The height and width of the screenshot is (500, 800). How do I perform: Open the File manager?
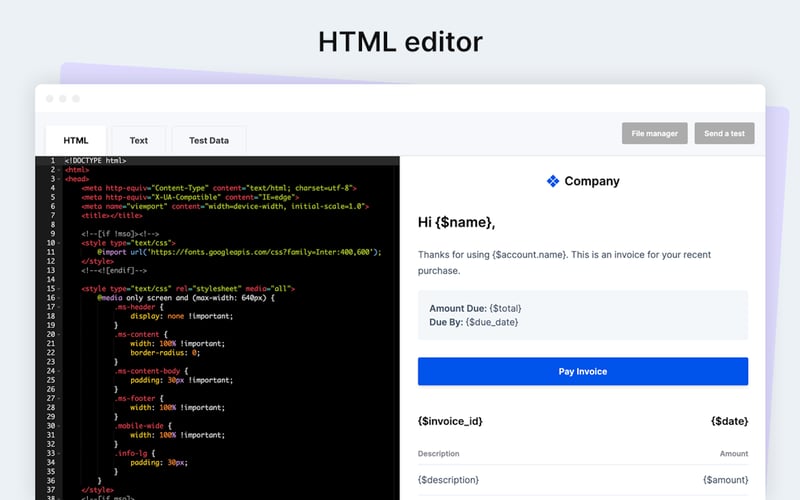pyautogui.click(x=655, y=133)
